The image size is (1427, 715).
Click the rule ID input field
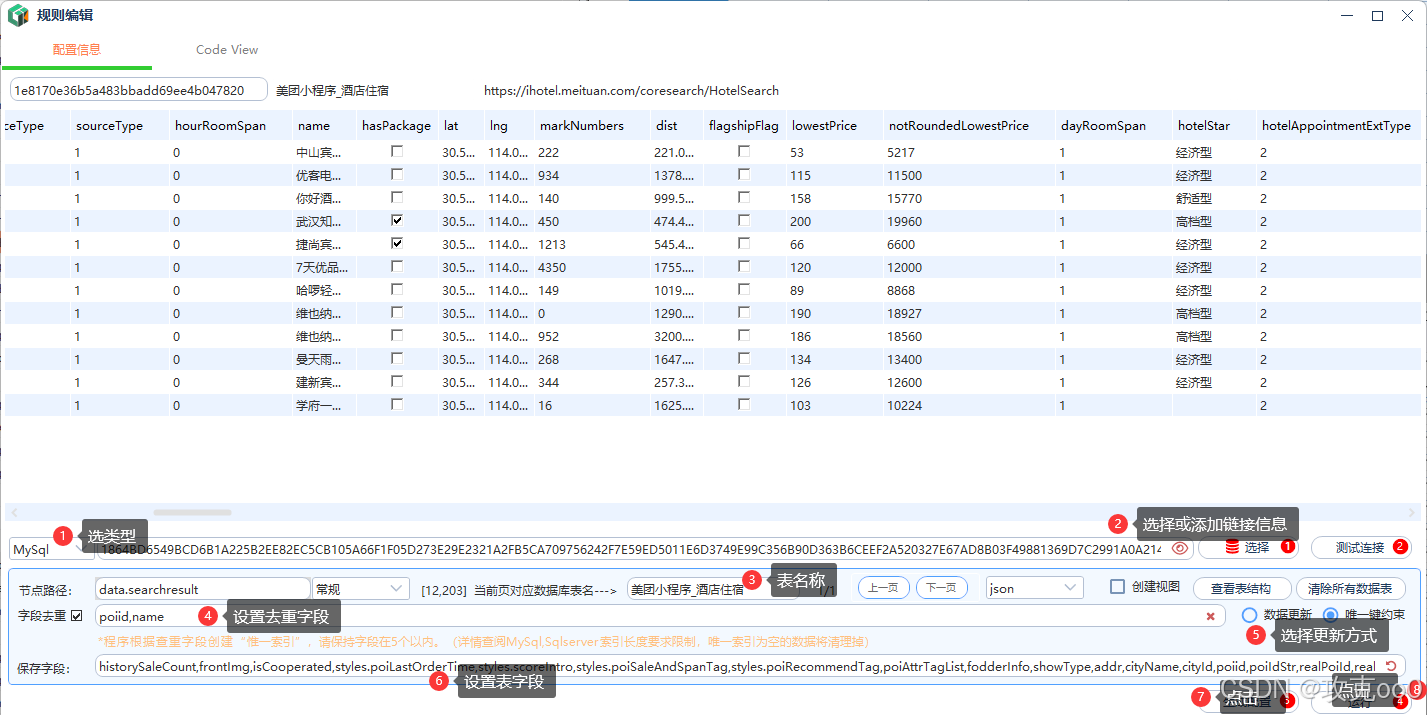[x=138, y=90]
